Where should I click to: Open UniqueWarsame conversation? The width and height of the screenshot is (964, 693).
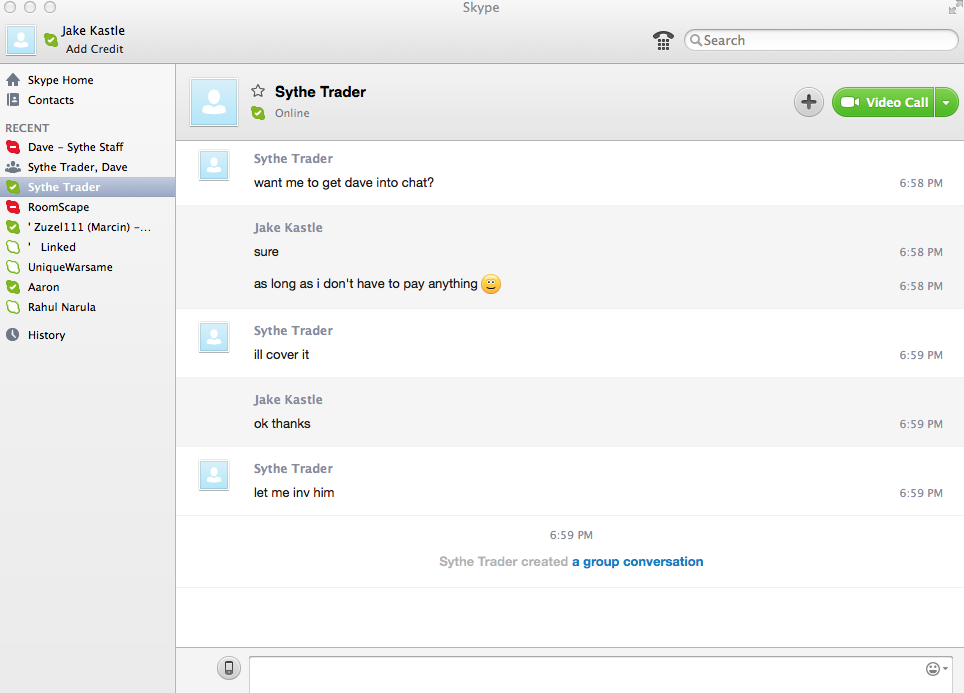[87, 267]
